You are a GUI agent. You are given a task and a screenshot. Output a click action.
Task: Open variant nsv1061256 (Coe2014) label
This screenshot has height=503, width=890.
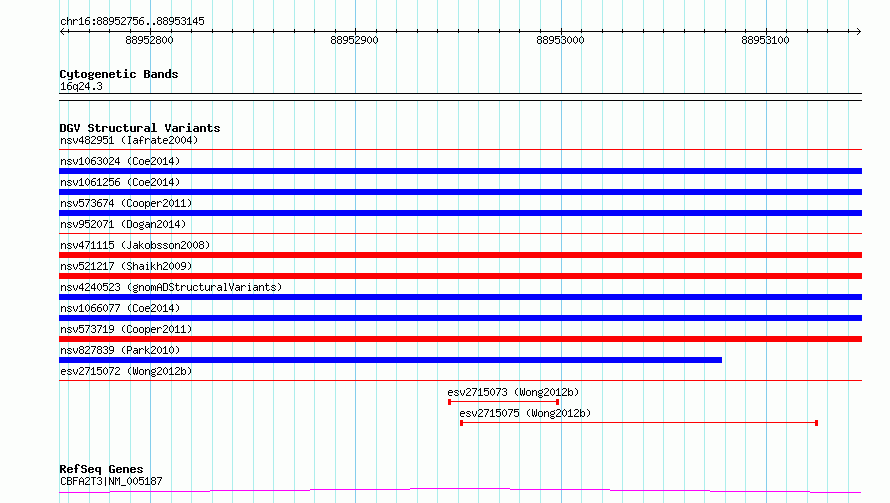(120, 182)
